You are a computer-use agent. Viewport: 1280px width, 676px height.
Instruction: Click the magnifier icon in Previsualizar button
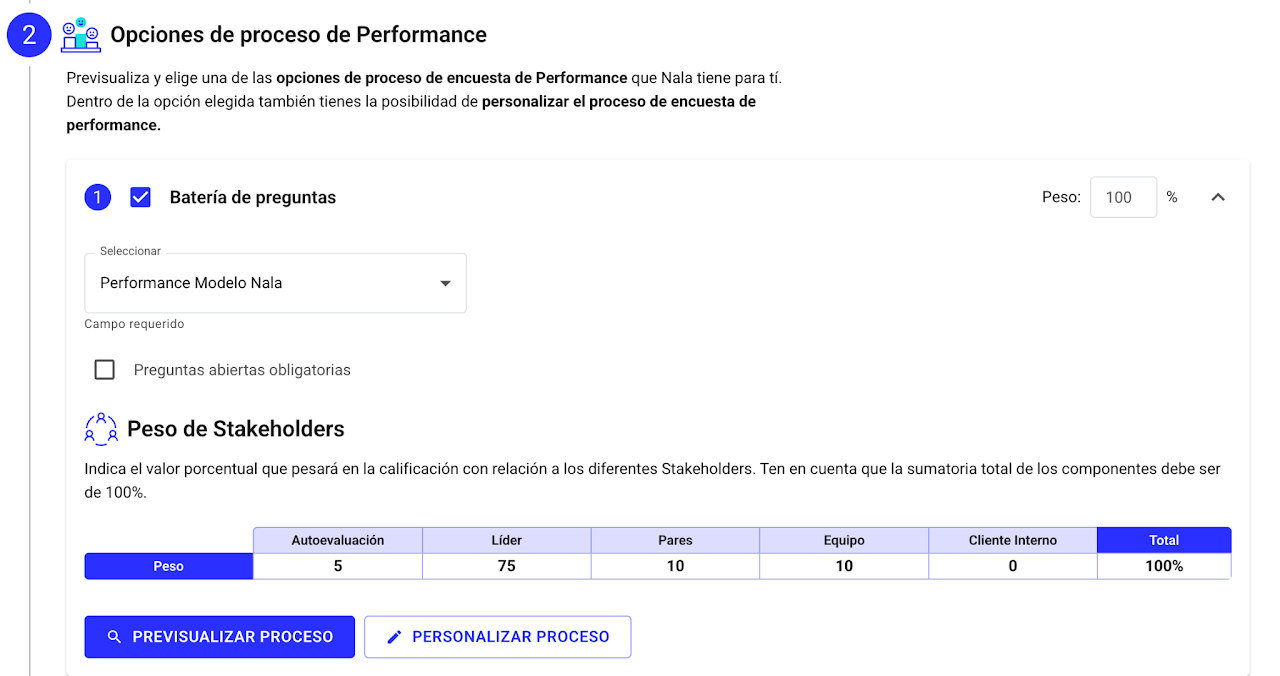point(114,637)
